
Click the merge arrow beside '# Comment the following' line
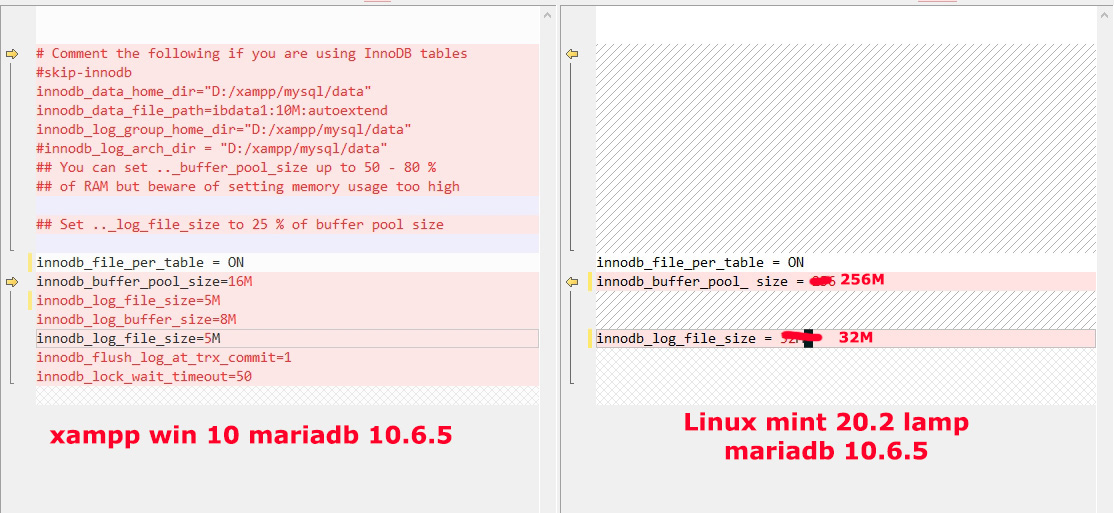pos(11,54)
